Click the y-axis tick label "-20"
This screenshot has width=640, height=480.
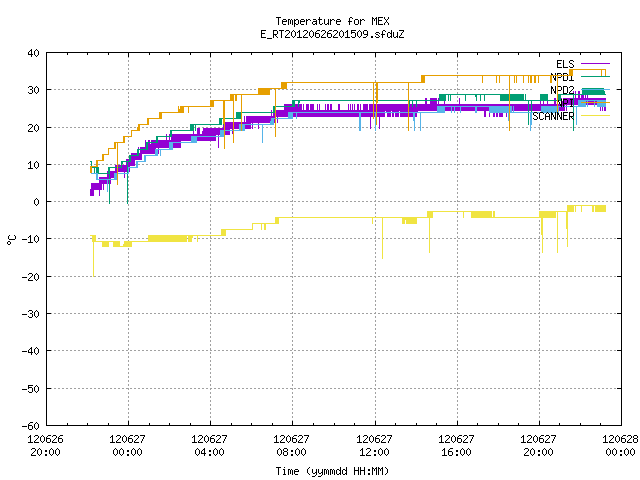[x=31, y=277]
